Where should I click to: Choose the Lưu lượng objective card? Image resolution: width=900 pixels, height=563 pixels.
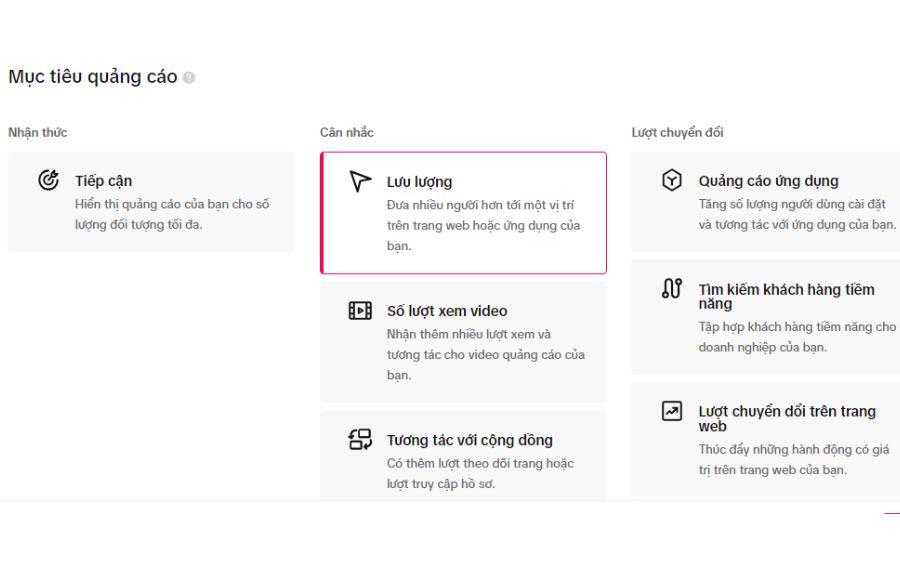(x=463, y=213)
